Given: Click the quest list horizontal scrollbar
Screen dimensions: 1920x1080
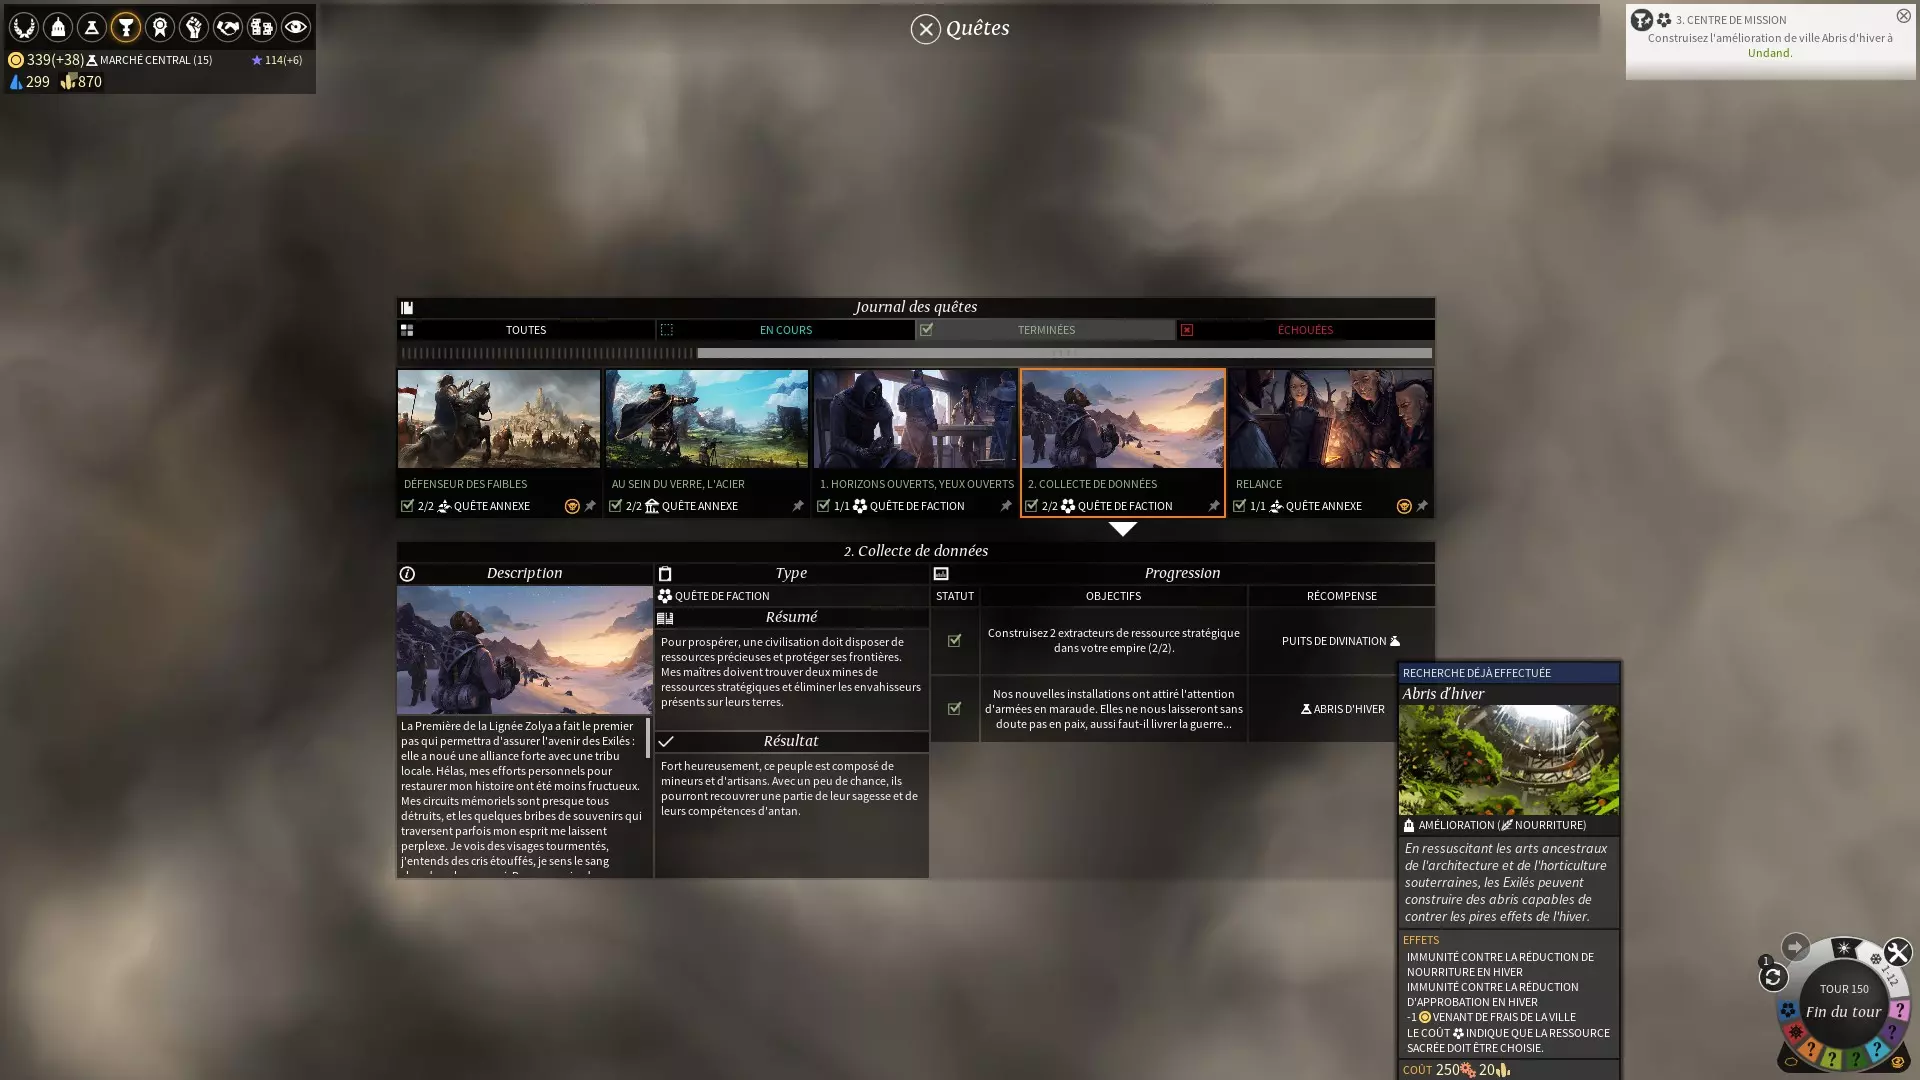Looking at the screenshot, I should tap(1064, 353).
